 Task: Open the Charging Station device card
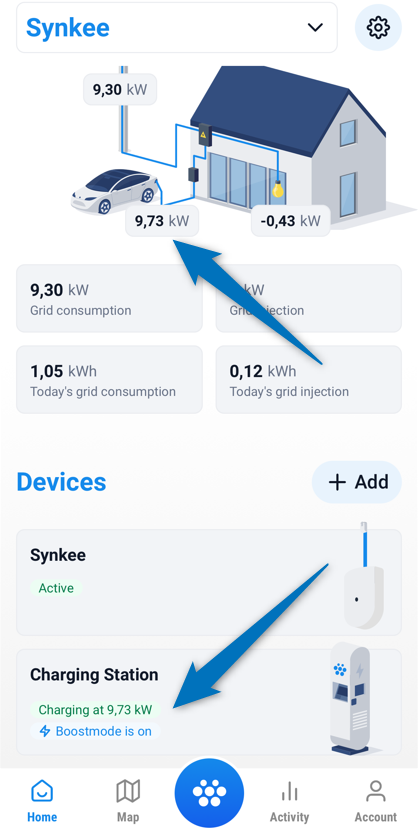coord(209,702)
